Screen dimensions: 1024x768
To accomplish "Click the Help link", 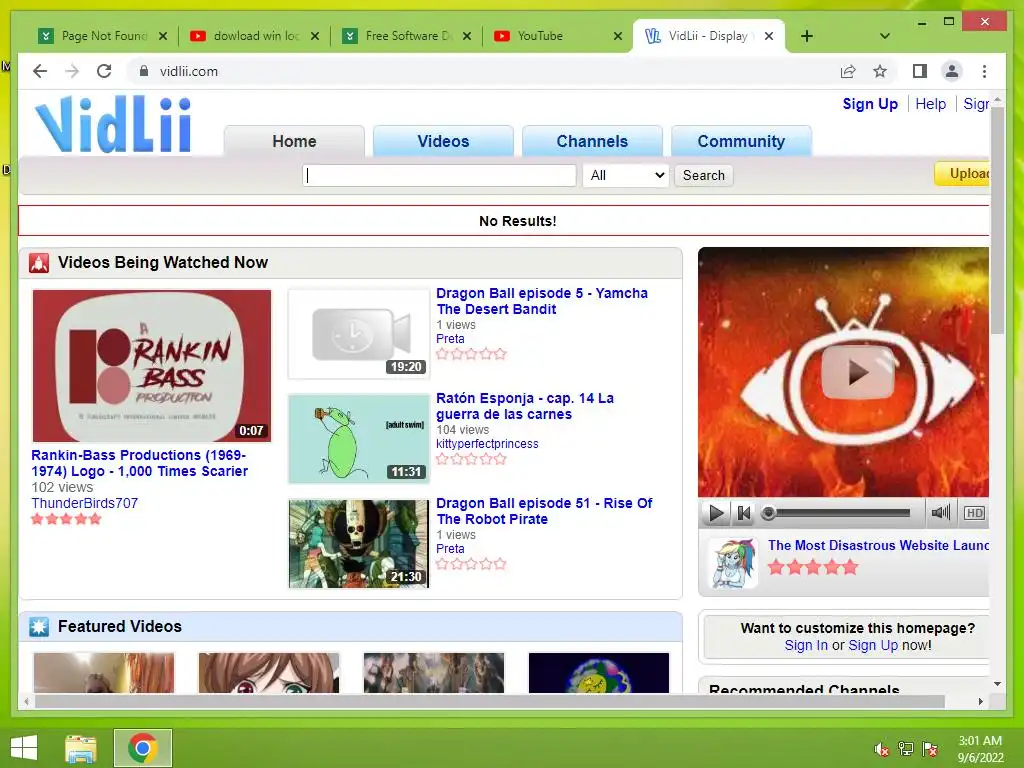I will pos(931,104).
